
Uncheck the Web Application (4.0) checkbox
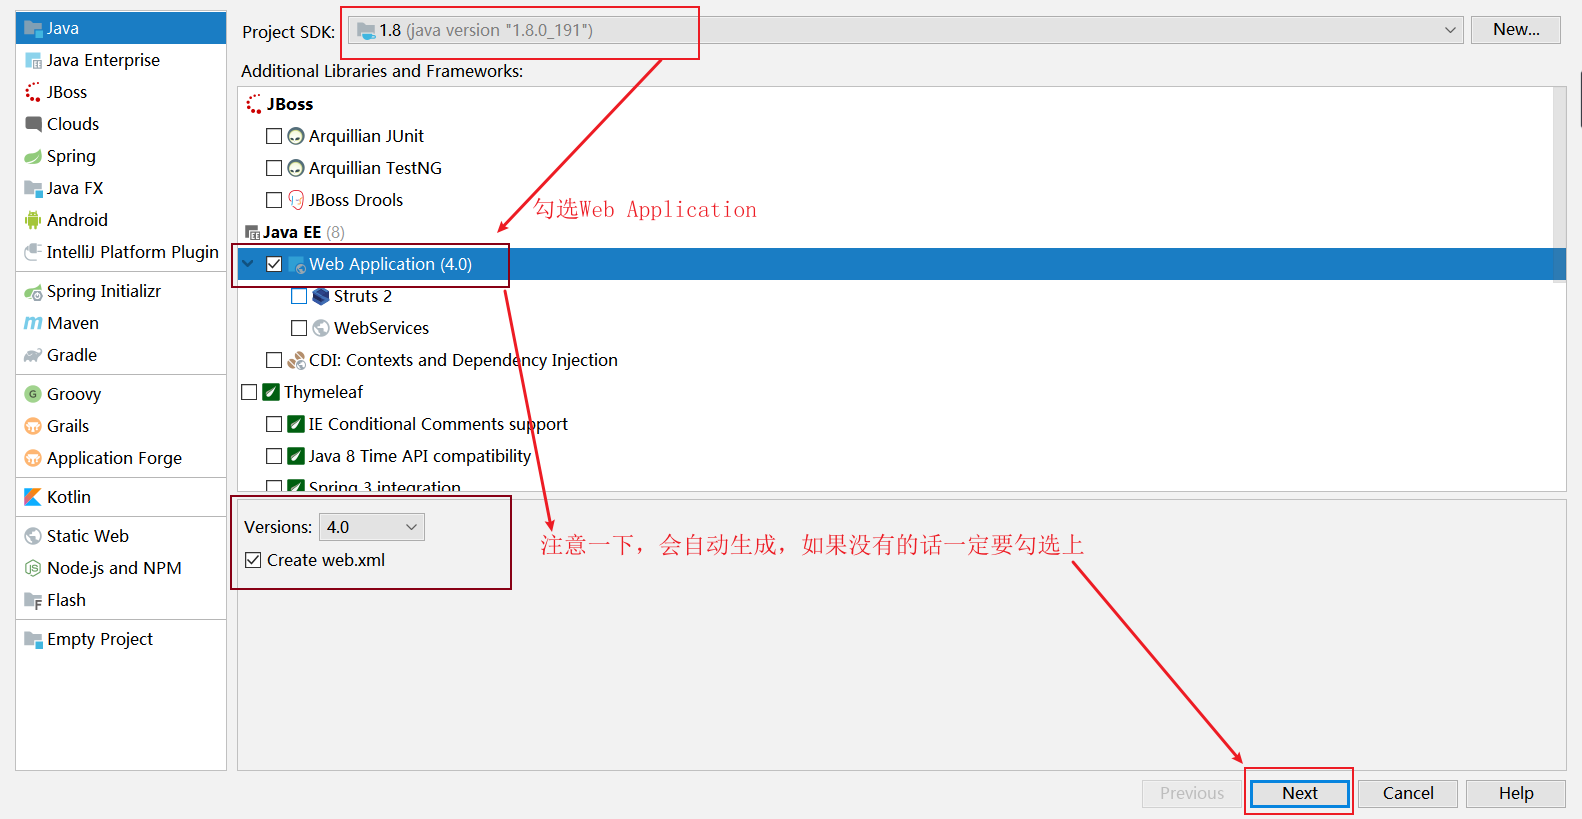(x=274, y=264)
